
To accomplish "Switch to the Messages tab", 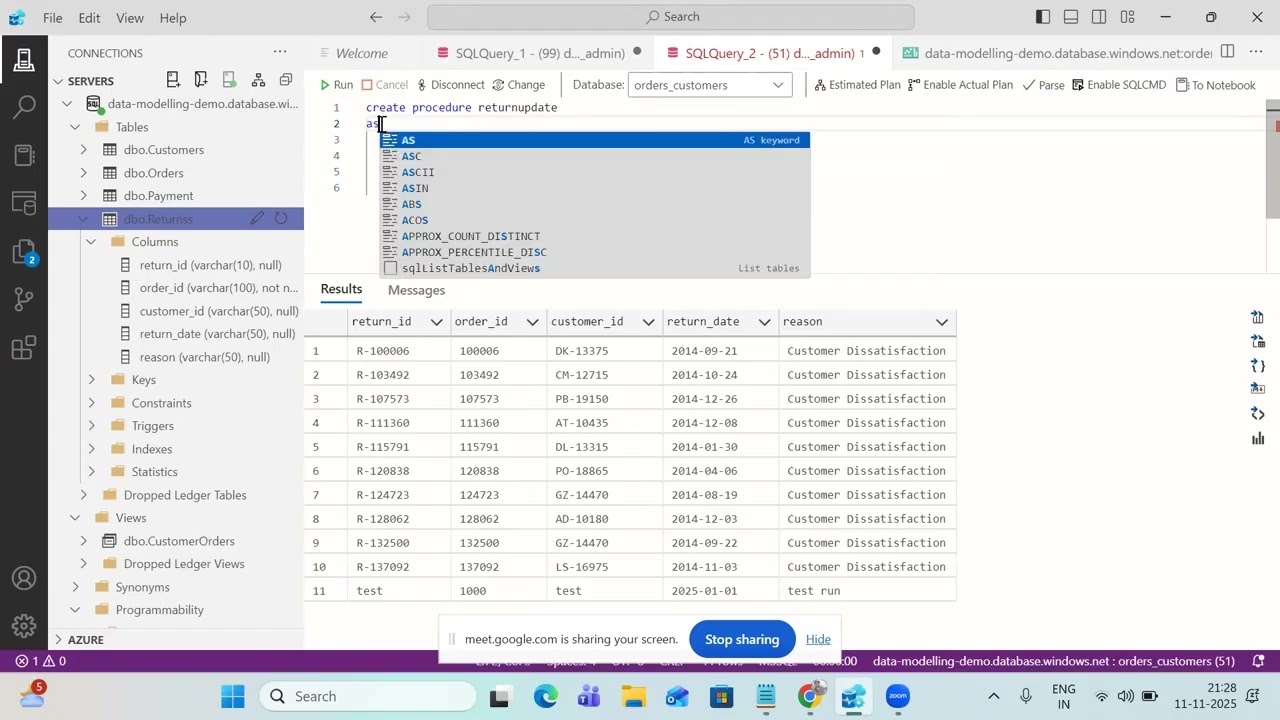I will 416,290.
